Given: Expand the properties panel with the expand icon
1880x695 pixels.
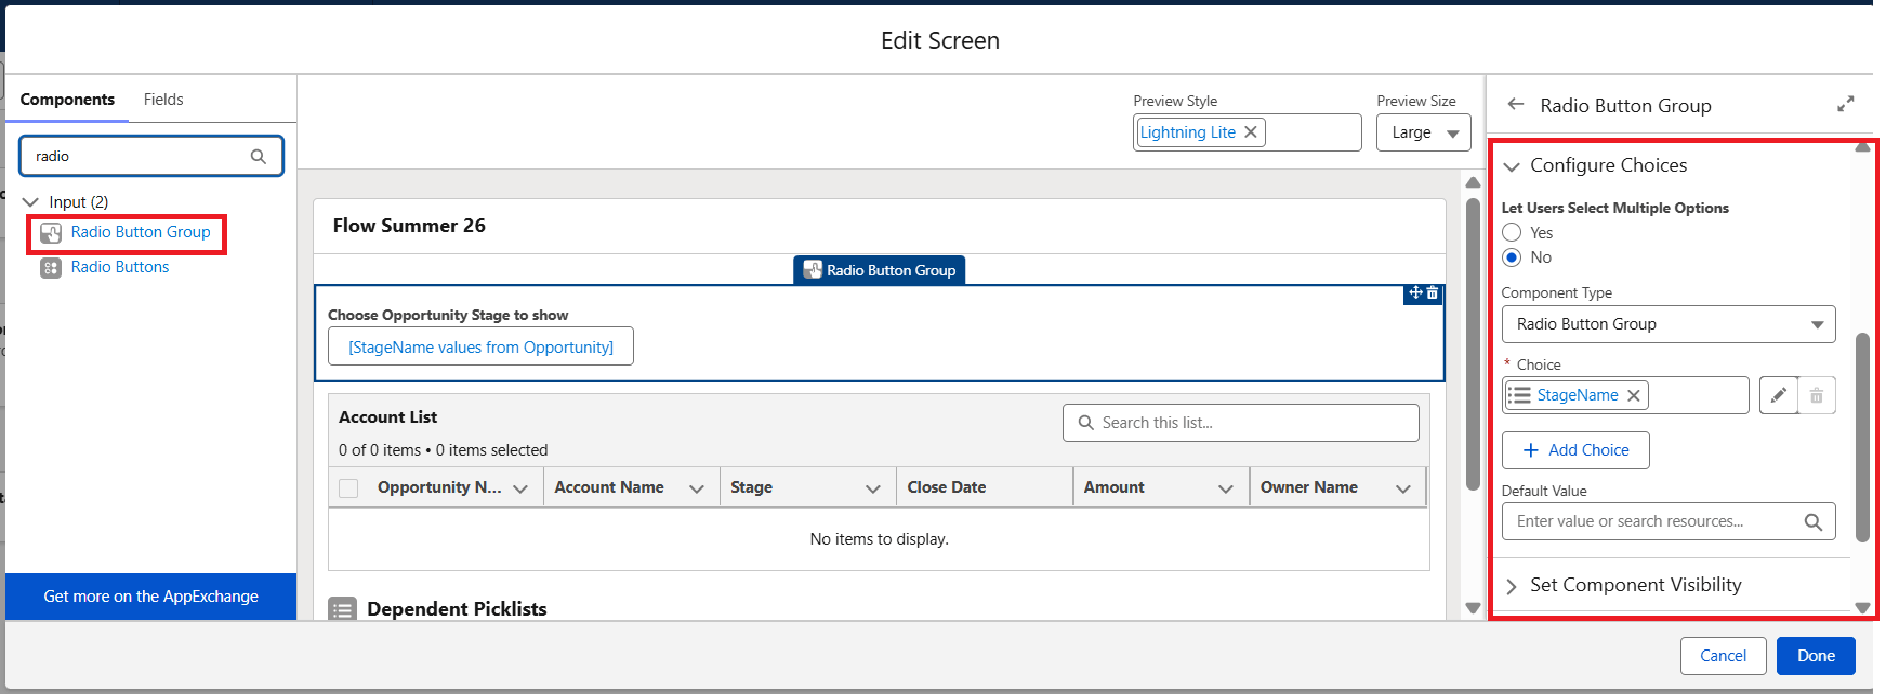Looking at the screenshot, I should point(1846,104).
